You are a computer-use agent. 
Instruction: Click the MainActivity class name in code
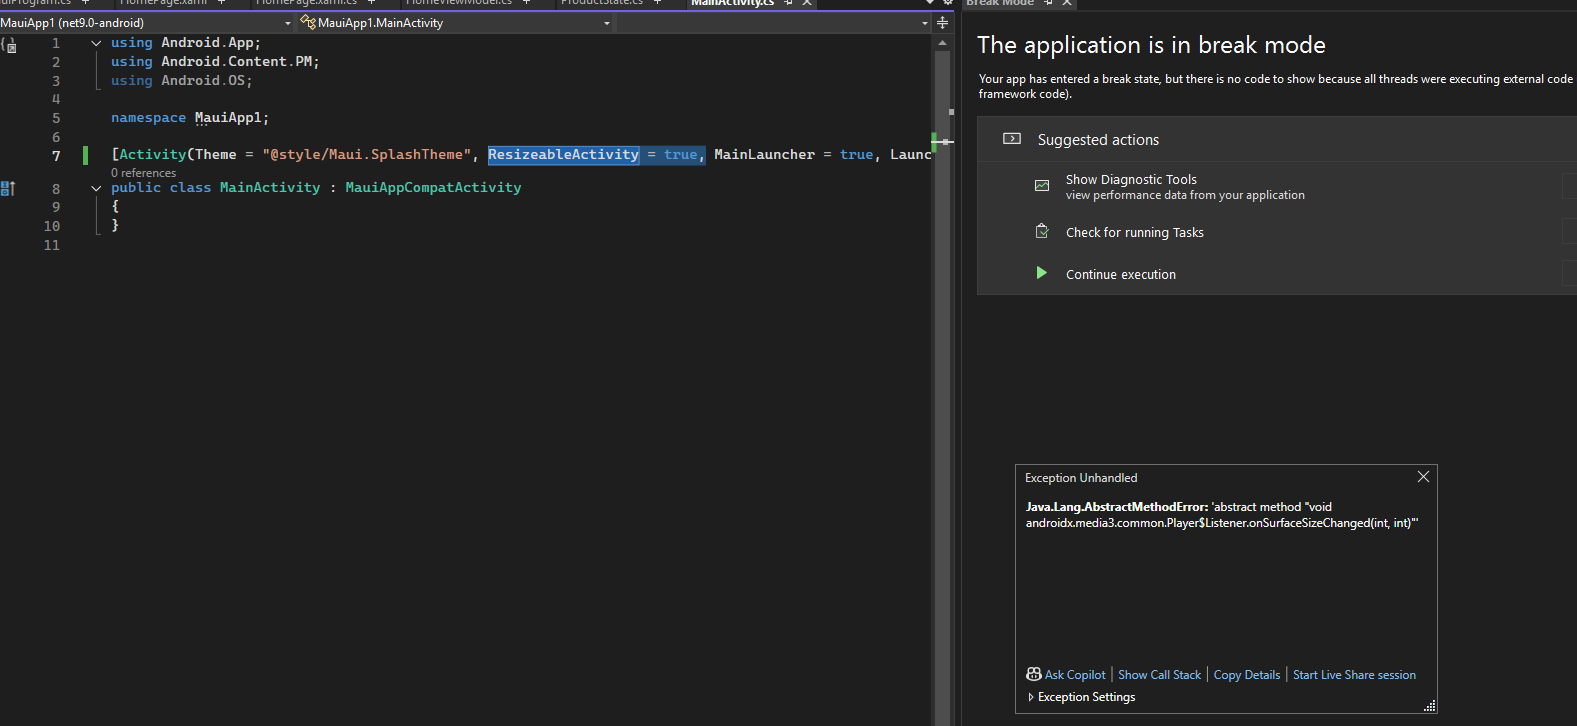[x=270, y=187]
